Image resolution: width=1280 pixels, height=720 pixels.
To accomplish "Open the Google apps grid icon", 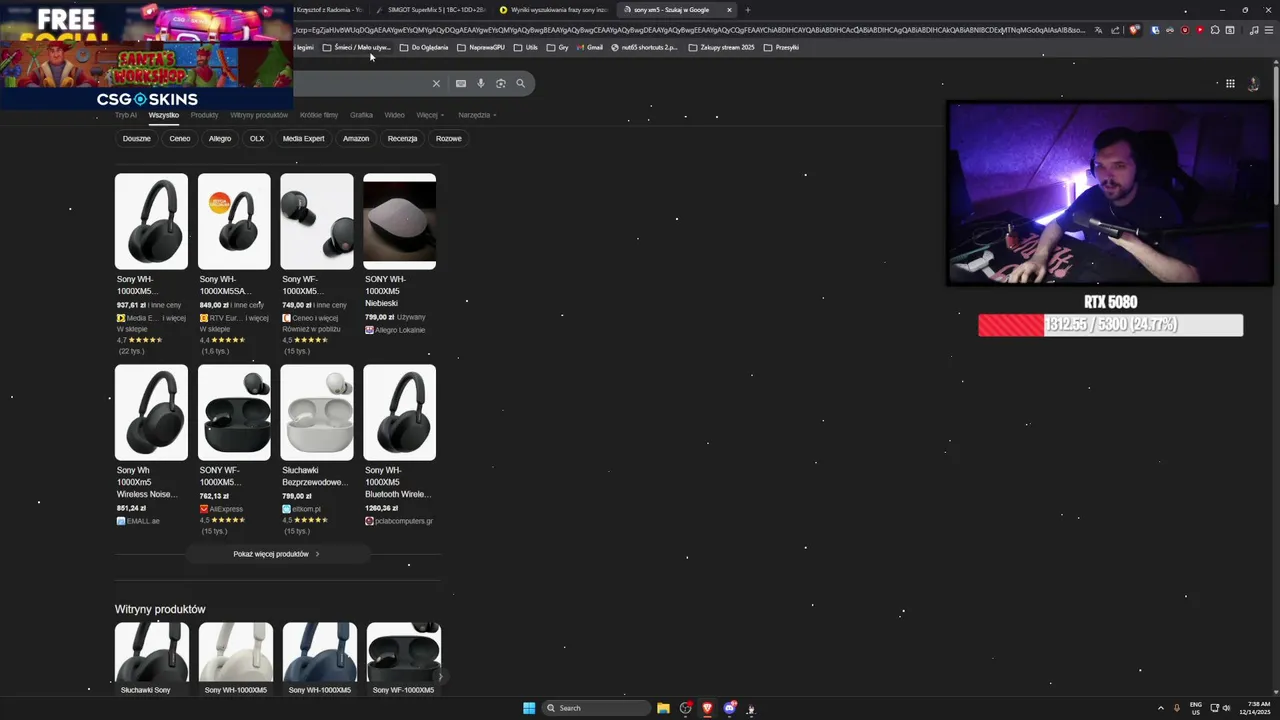I will [1230, 83].
